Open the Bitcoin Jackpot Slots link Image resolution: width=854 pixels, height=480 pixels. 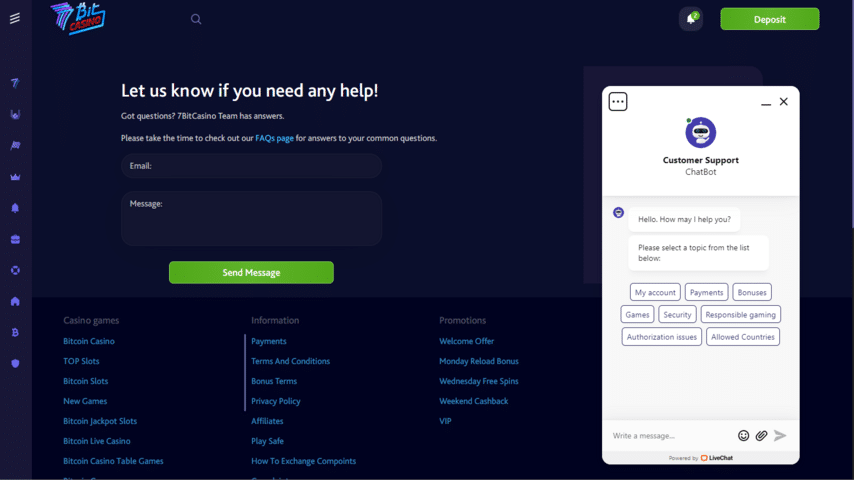tap(100, 421)
